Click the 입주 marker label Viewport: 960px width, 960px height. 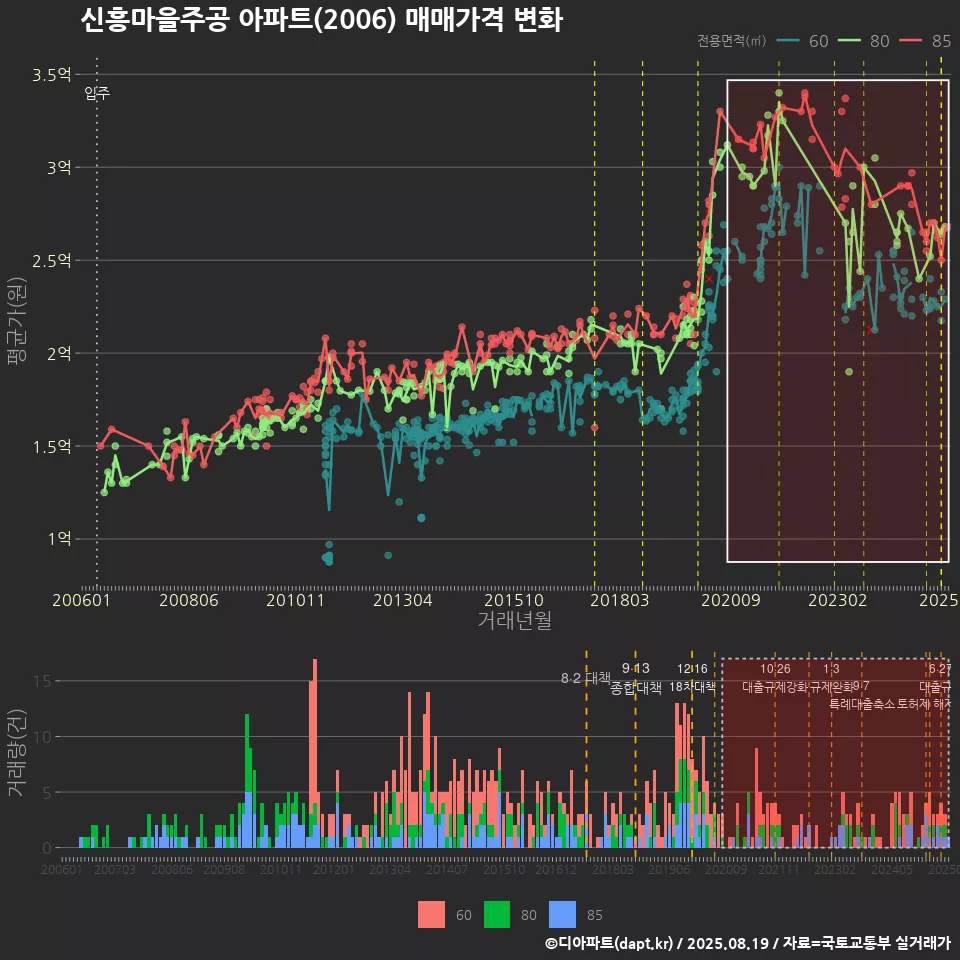click(97, 93)
